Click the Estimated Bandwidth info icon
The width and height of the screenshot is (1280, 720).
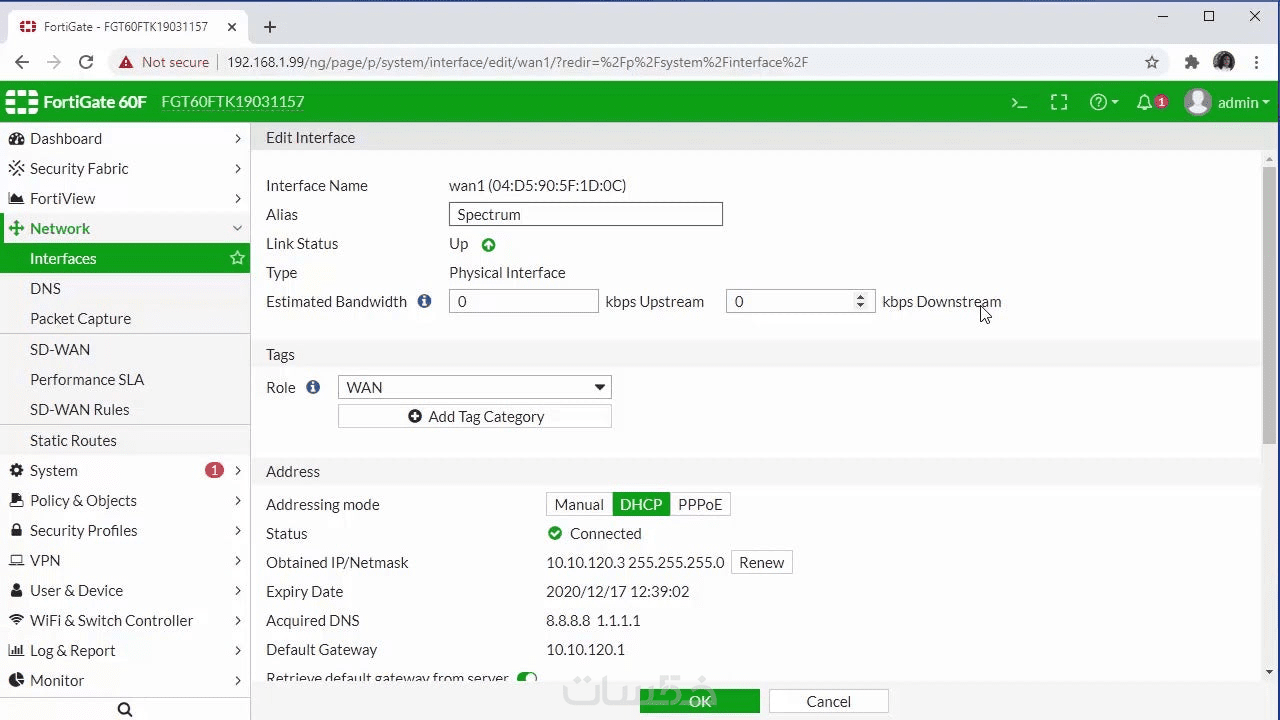pos(424,301)
